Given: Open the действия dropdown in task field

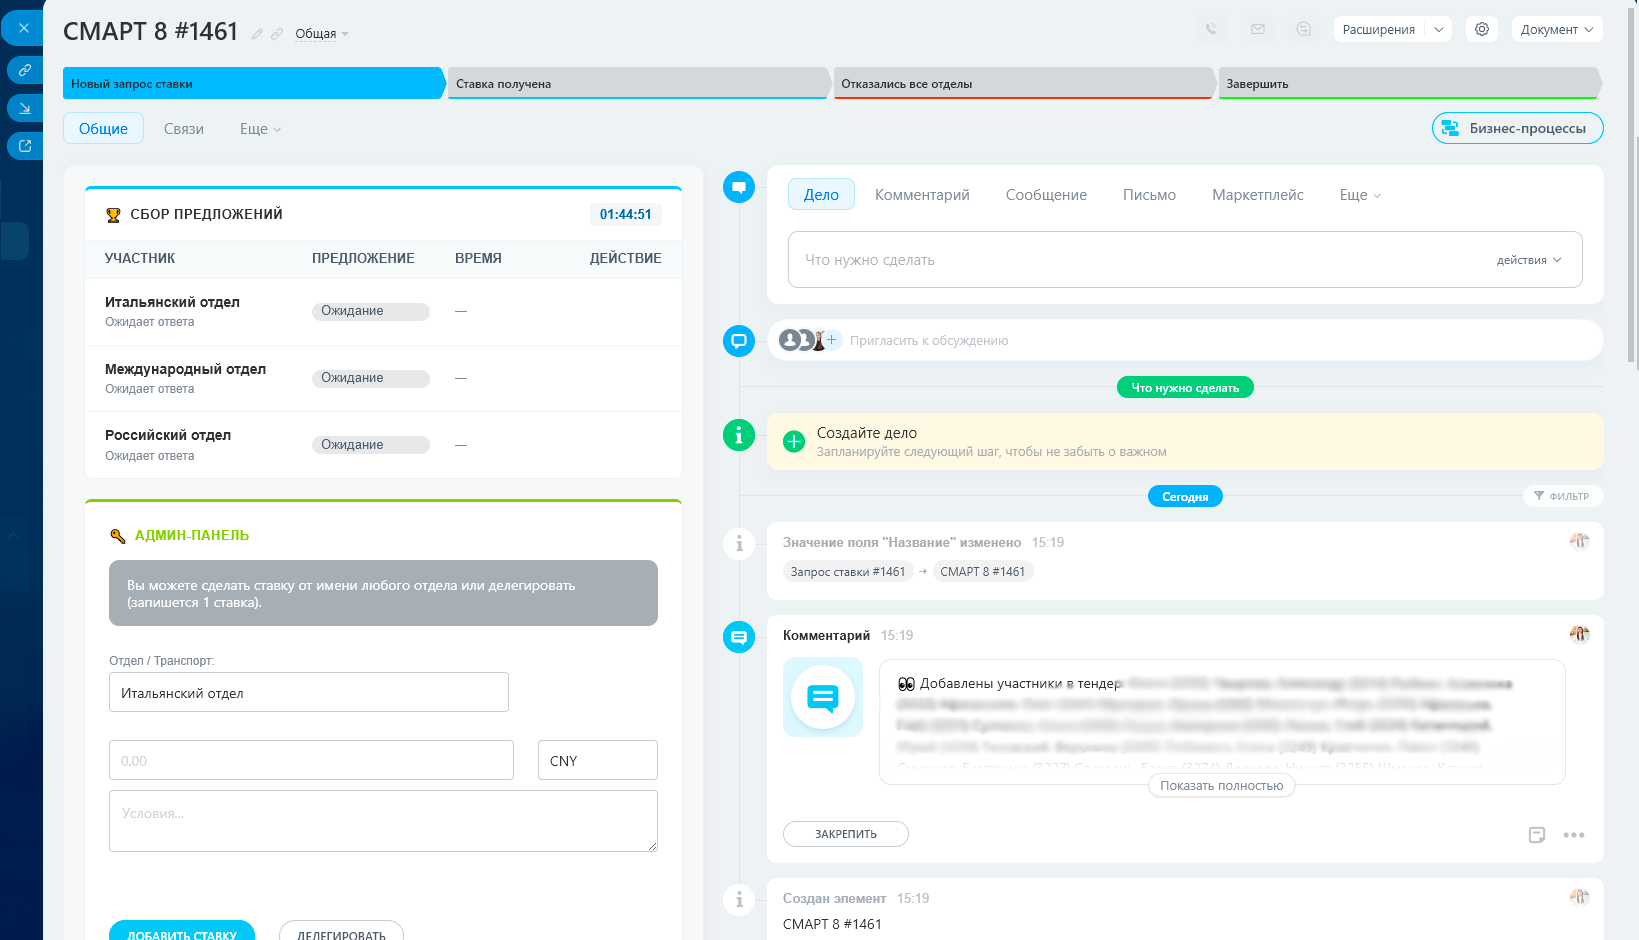Looking at the screenshot, I should pos(1529,260).
